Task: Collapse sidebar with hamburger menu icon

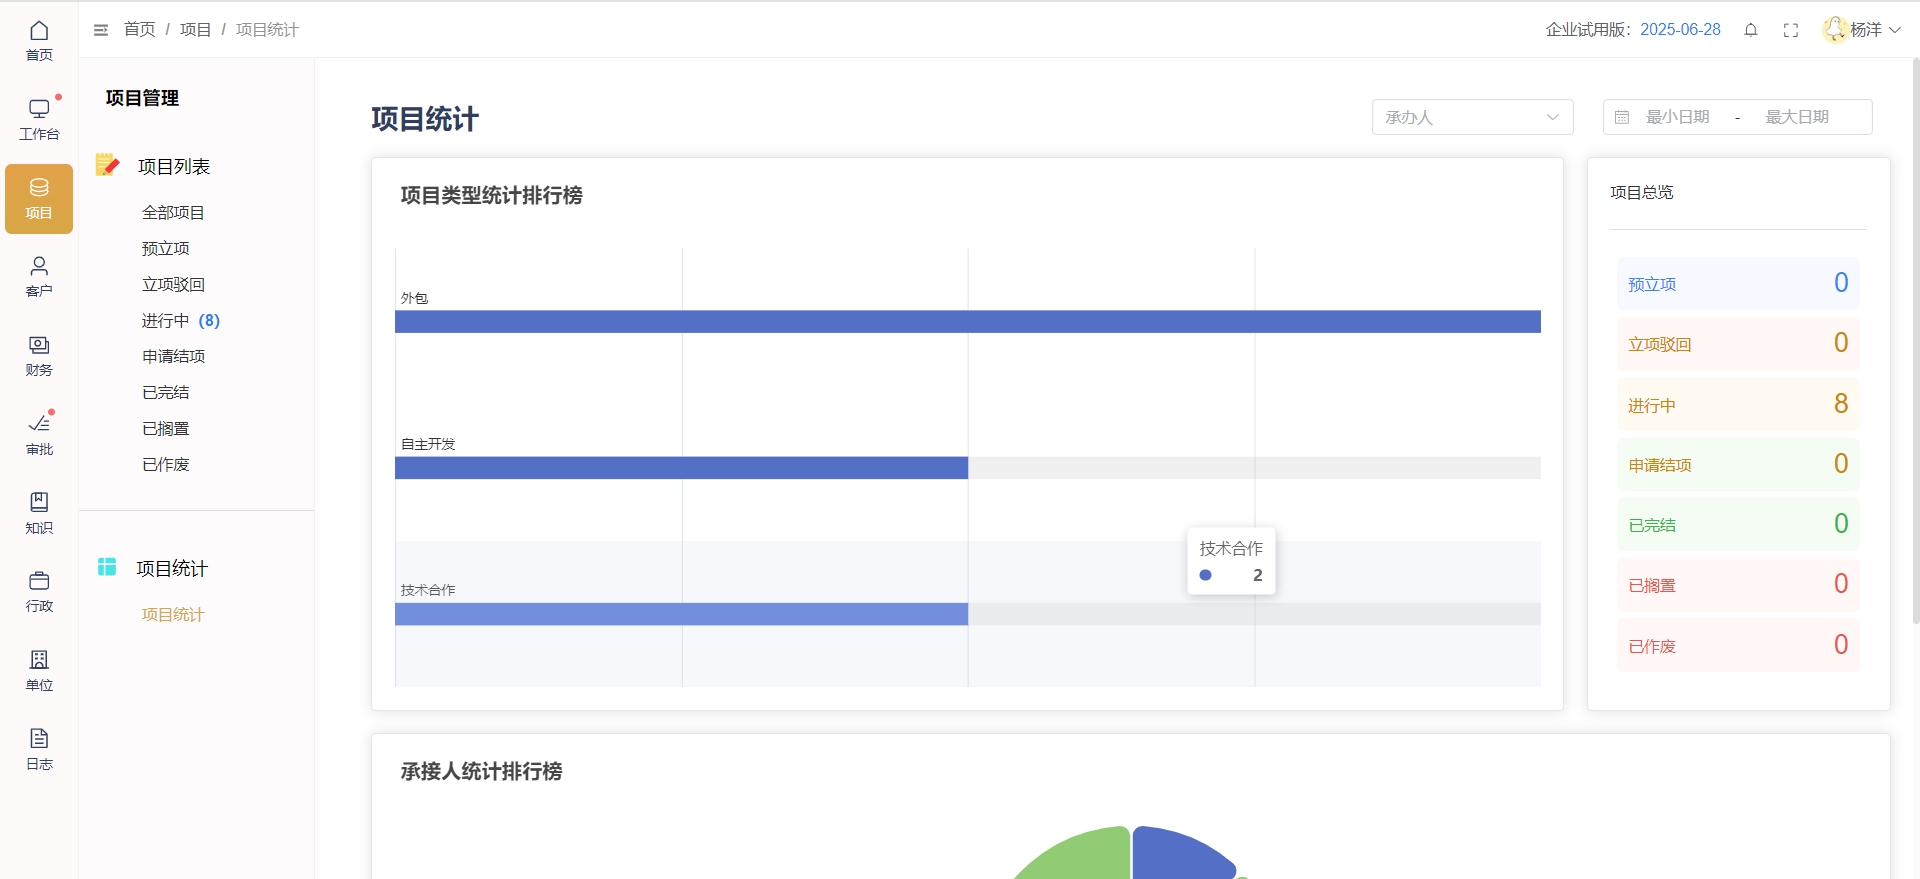Action: point(101,30)
